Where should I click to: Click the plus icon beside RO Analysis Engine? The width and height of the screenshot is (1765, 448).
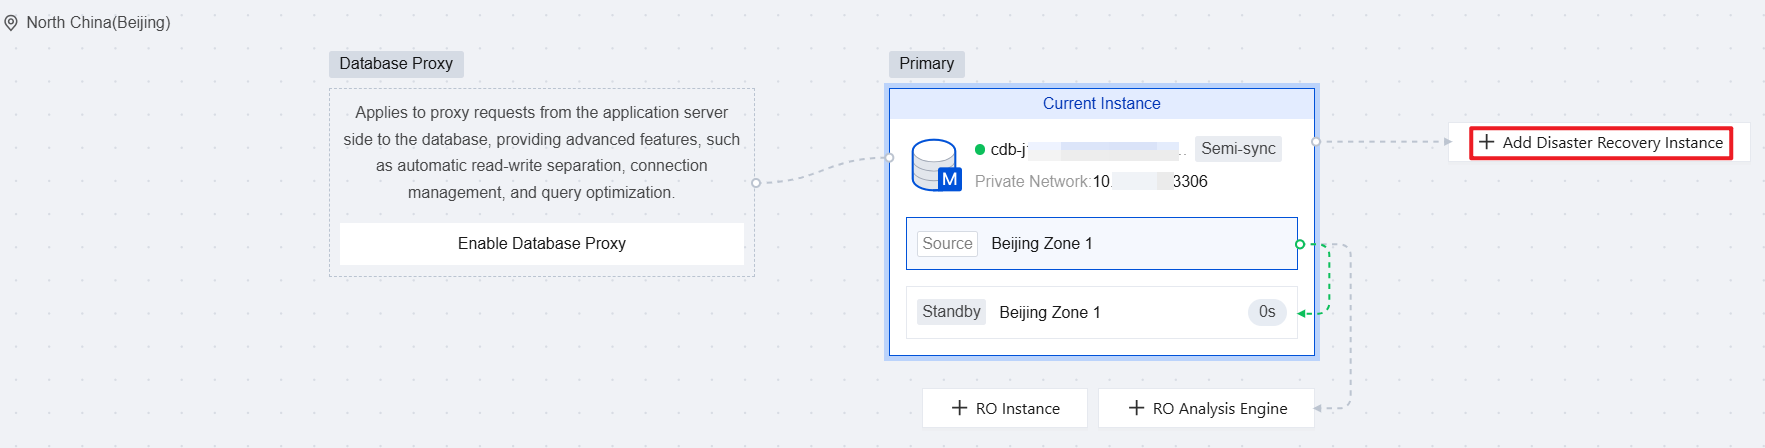point(1136,408)
